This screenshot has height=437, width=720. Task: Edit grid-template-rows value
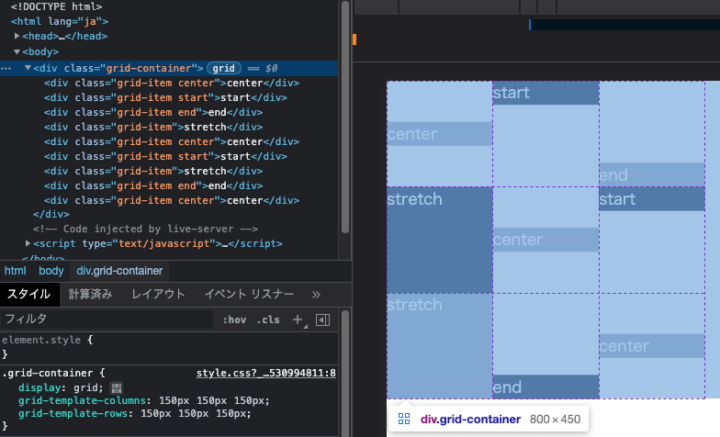pos(196,414)
